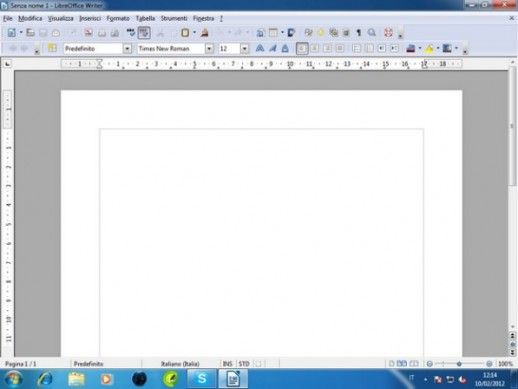The image size is (518, 389).
Task: Open the Inserisci menu
Action: pos(90,18)
